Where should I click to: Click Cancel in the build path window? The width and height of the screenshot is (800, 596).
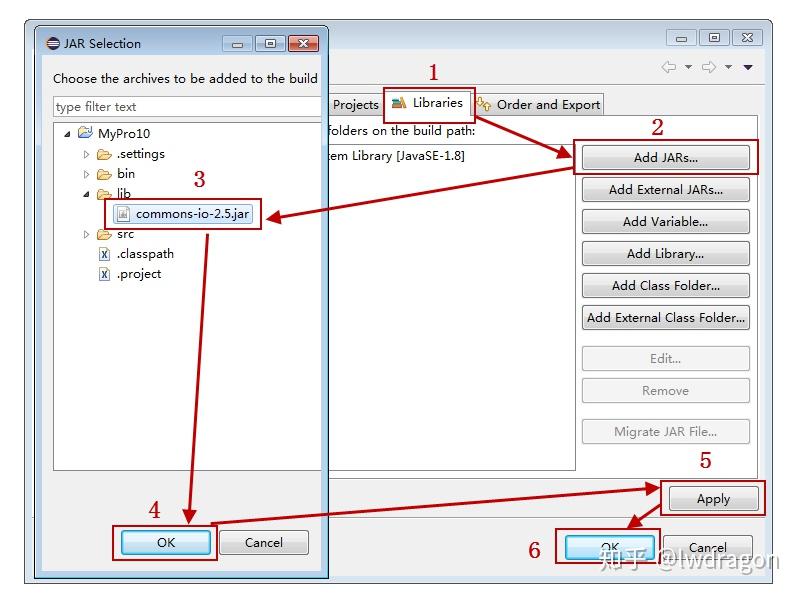(708, 548)
